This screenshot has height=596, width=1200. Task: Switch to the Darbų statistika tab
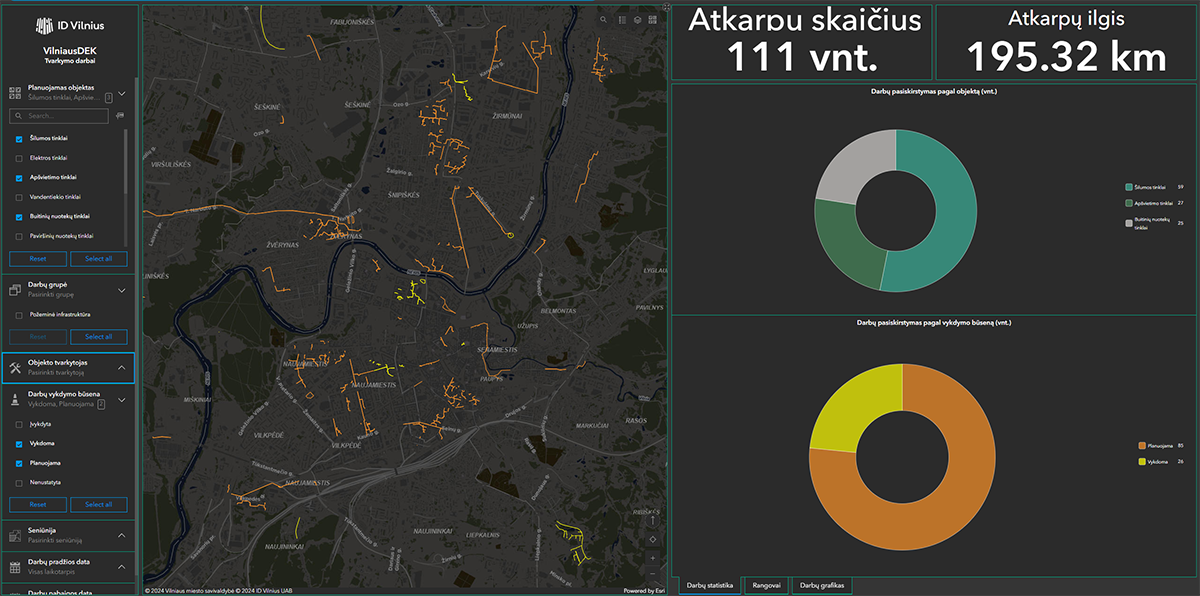pyautogui.click(x=710, y=585)
